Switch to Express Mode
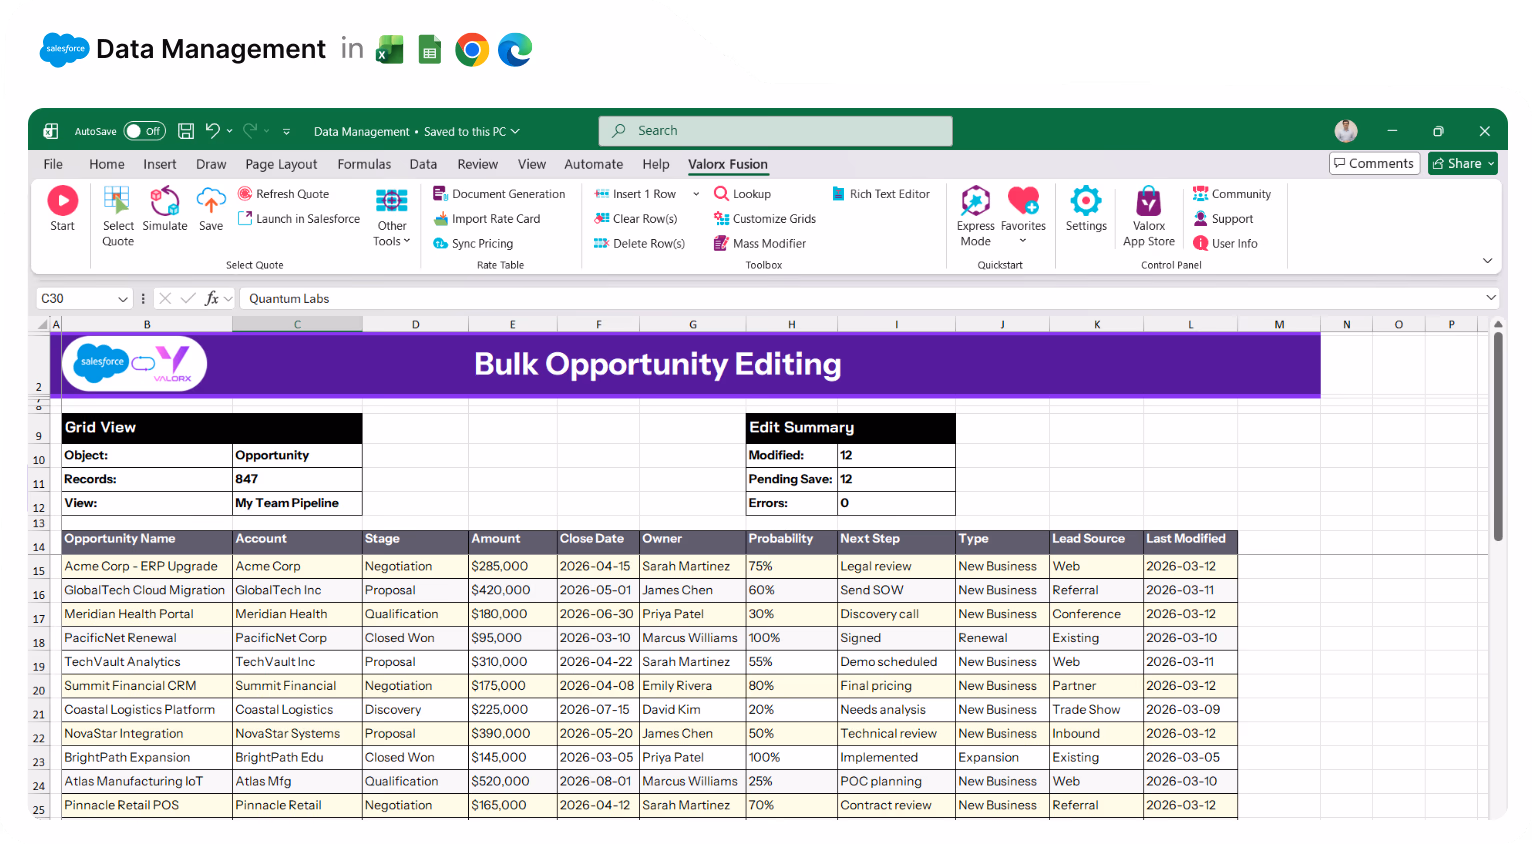Viewport: 1532px width, 844px height. (x=975, y=216)
